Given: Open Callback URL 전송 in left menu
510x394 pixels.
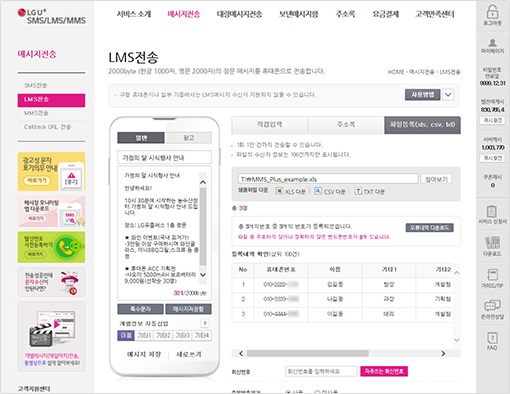Looking at the screenshot, I should click(47, 127).
